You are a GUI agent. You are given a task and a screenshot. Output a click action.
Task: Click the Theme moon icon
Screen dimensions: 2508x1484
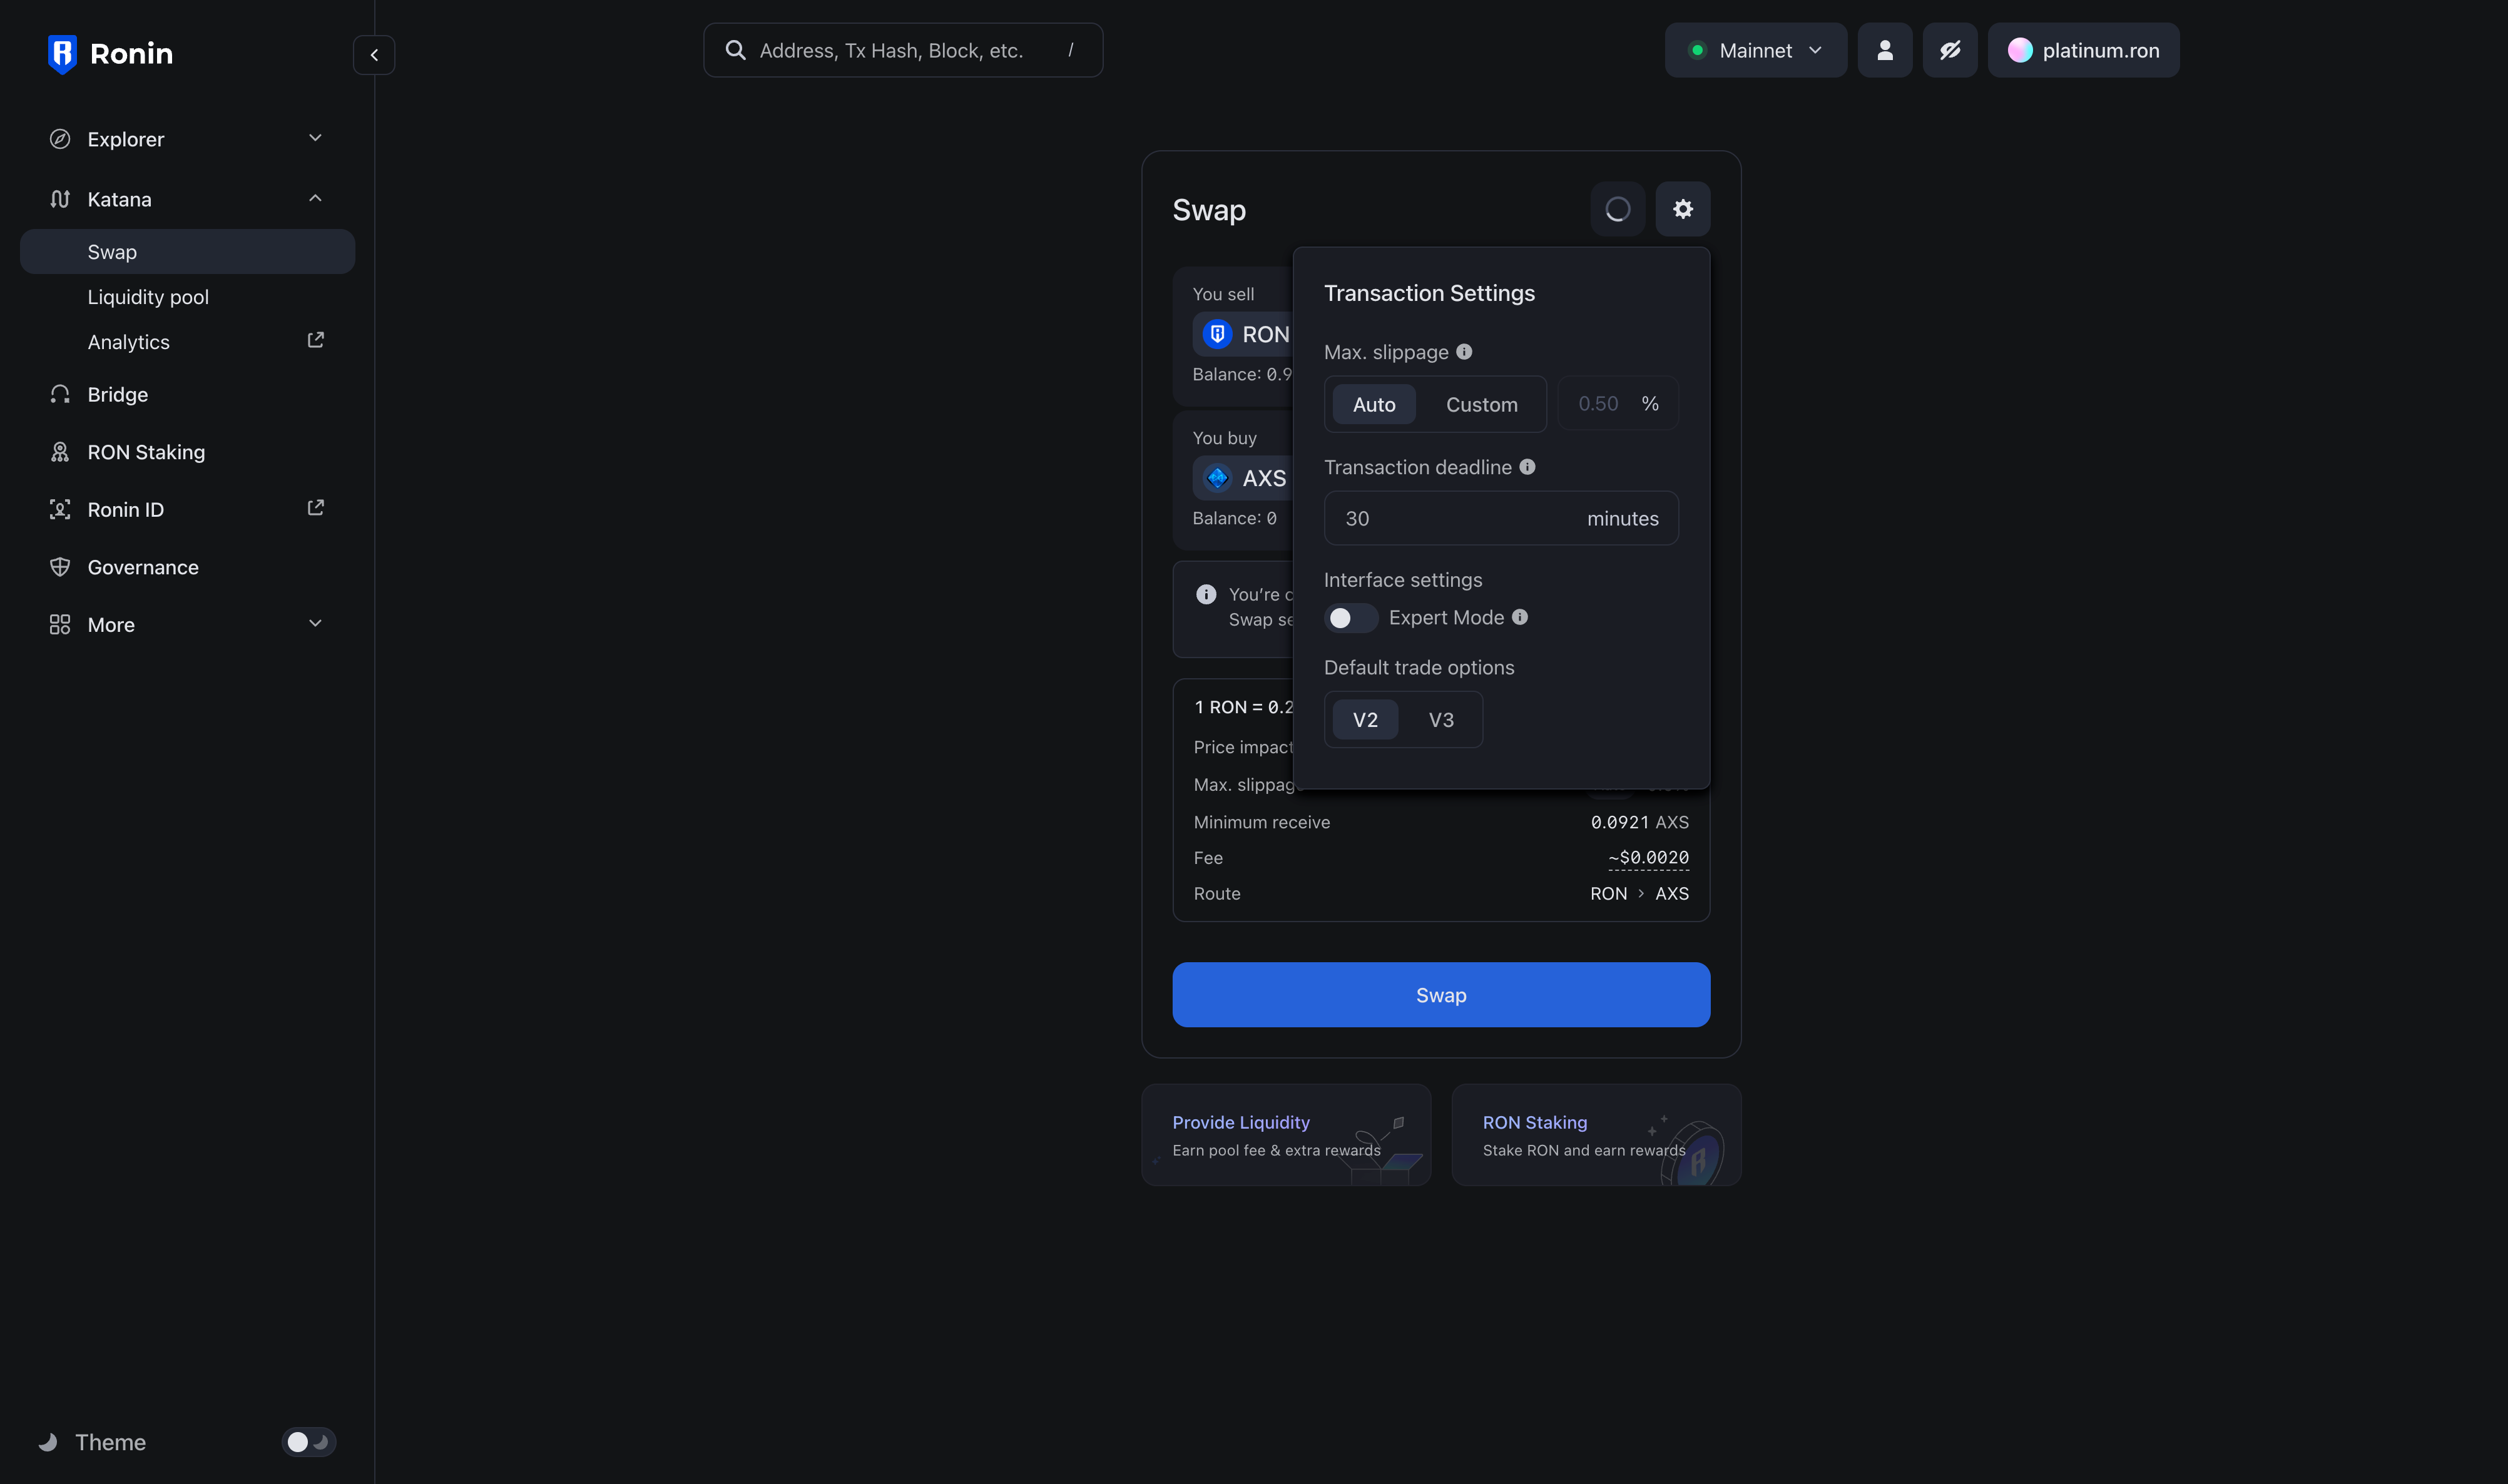coord(47,1442)
